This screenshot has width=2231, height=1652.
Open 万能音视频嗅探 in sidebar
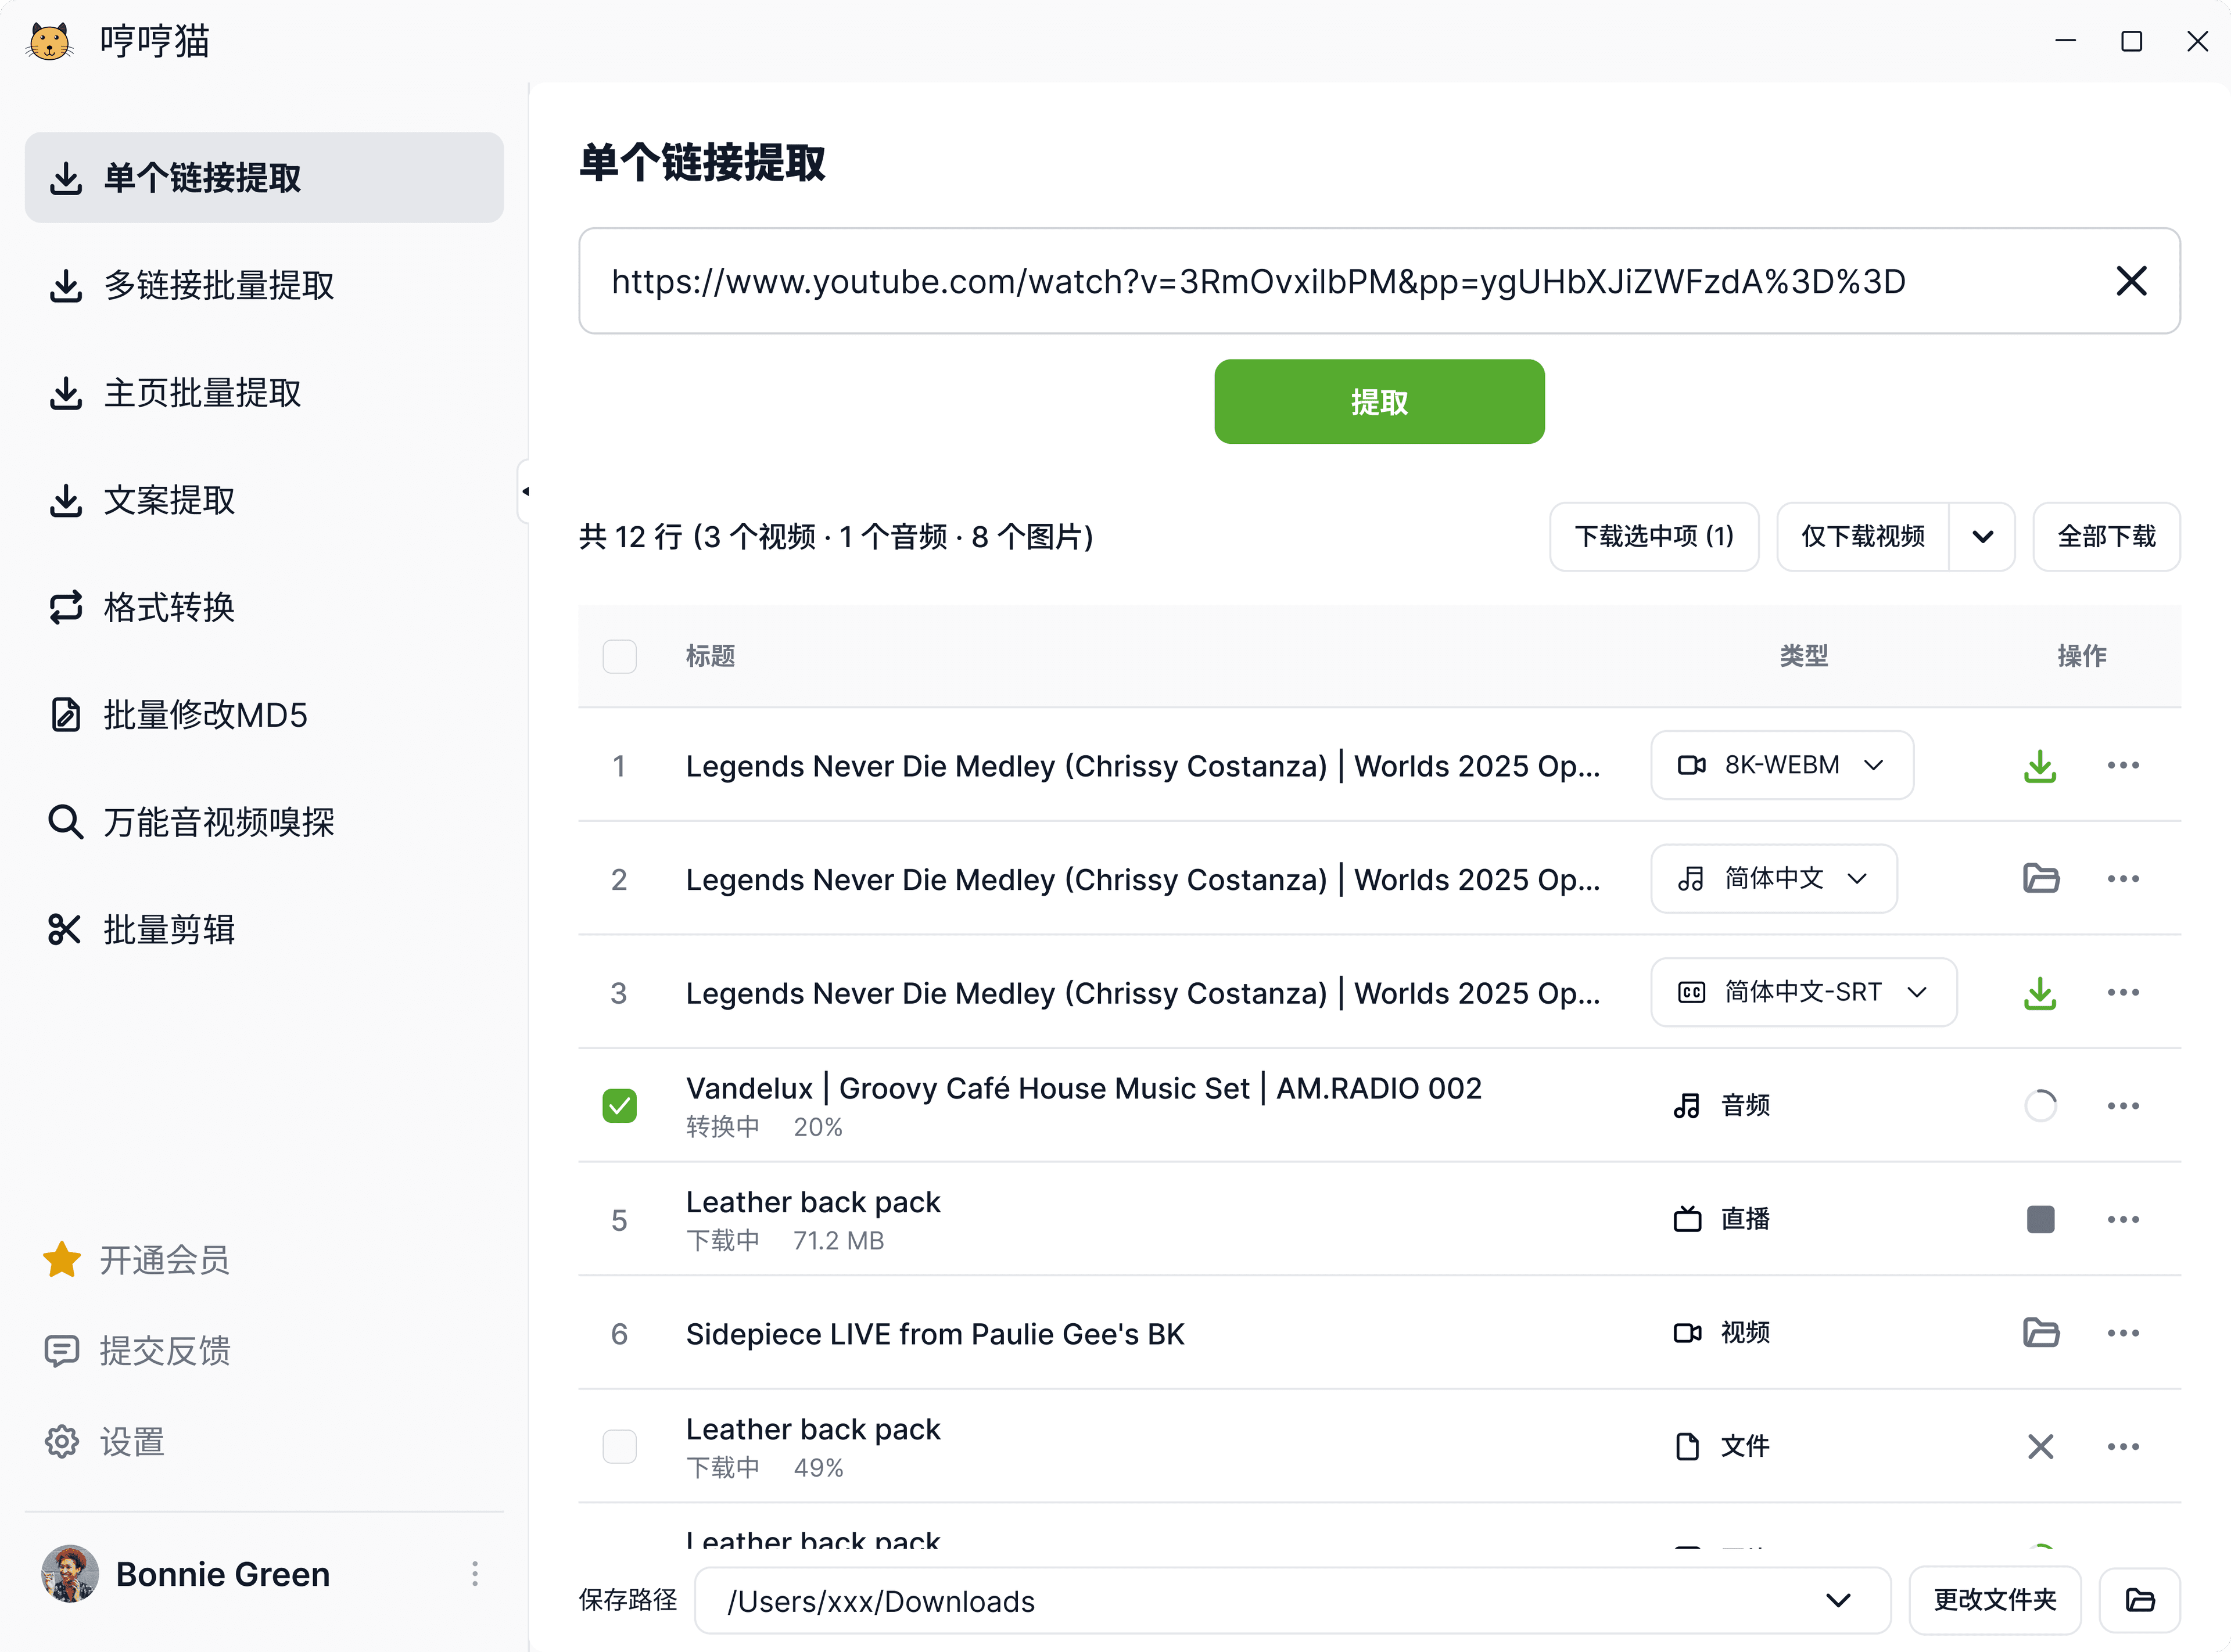pyautogui.click(x=264, y=822)
